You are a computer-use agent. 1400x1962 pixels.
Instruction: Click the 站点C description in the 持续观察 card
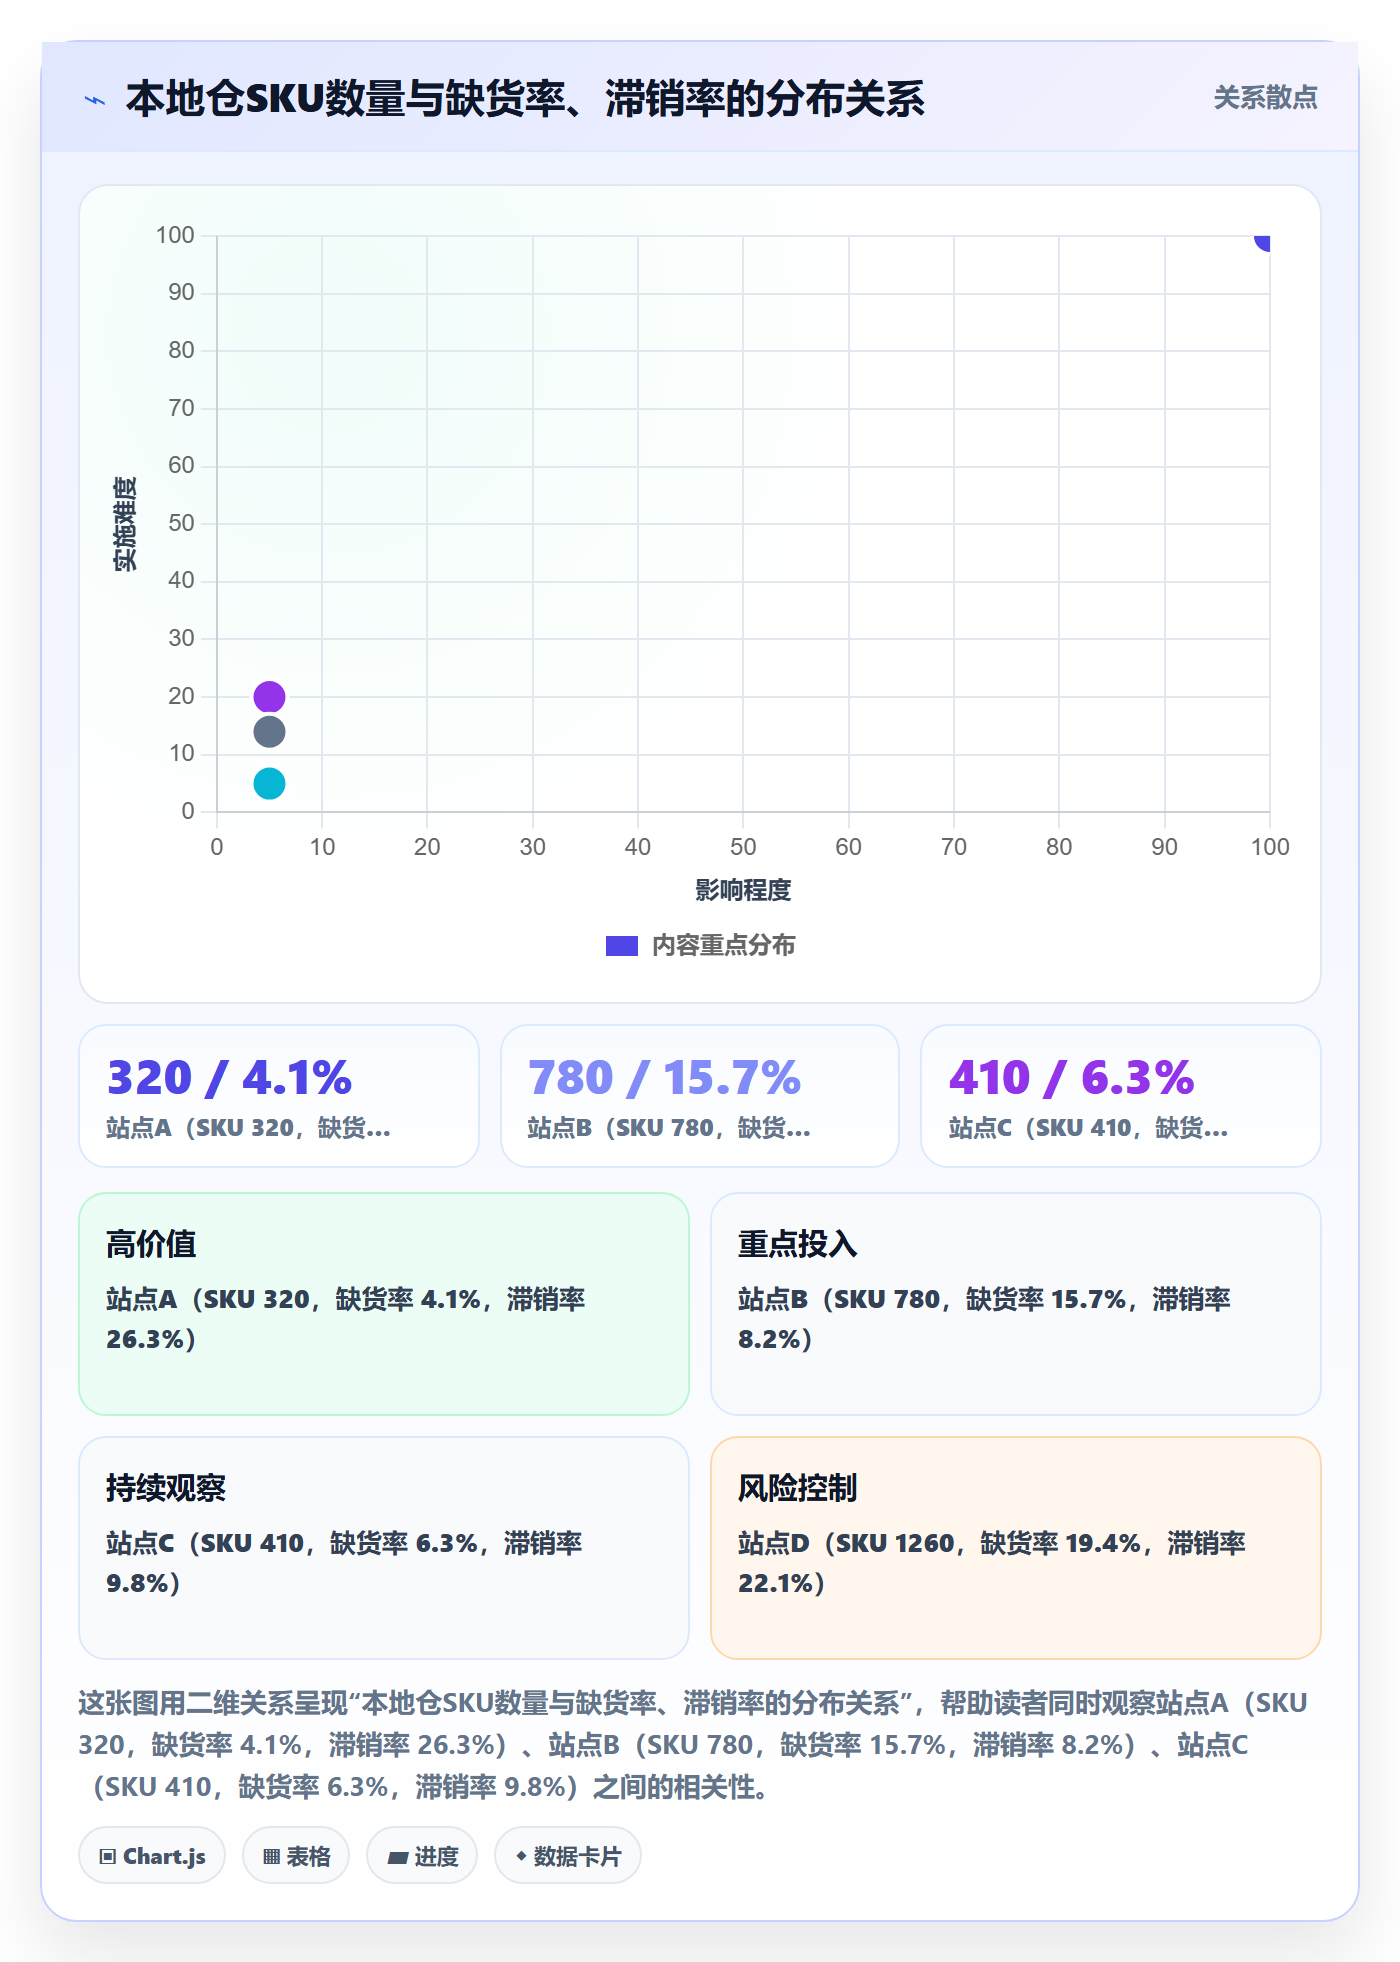tap(344, 1563)
